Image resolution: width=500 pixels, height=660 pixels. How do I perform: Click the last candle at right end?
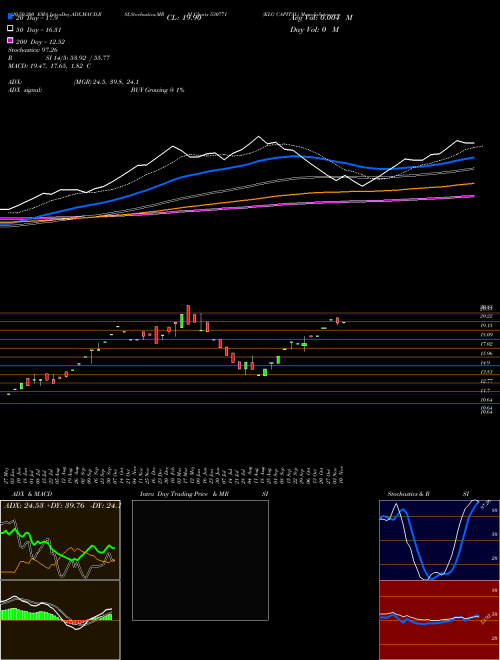[343, 322]
